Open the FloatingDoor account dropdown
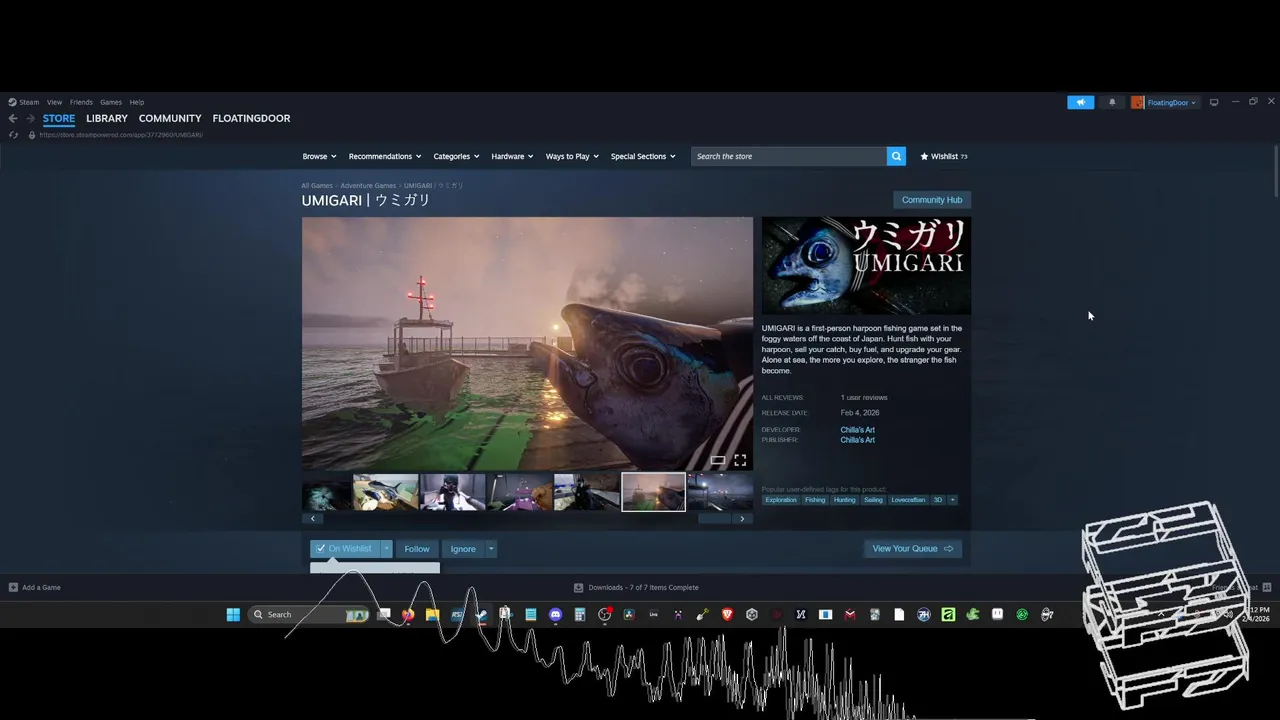This screenshot has height=720, width=1280. (x=1171, y=102)
